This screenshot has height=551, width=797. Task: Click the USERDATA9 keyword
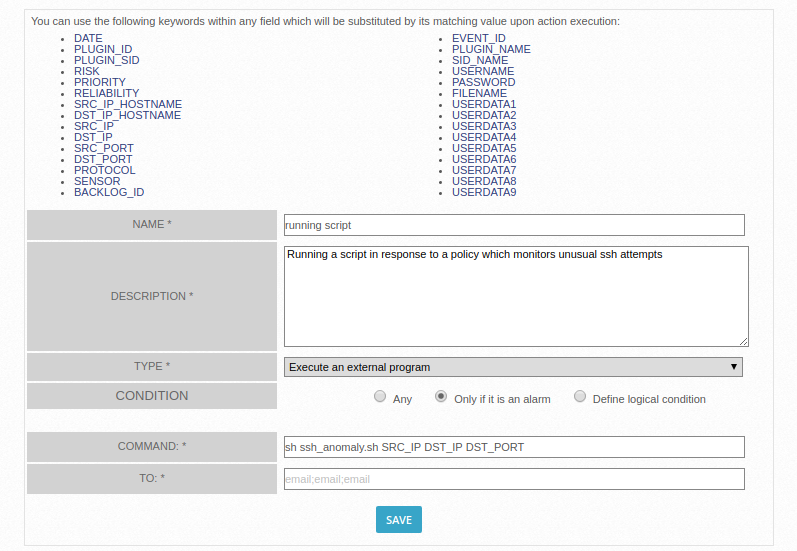(484, 192)
